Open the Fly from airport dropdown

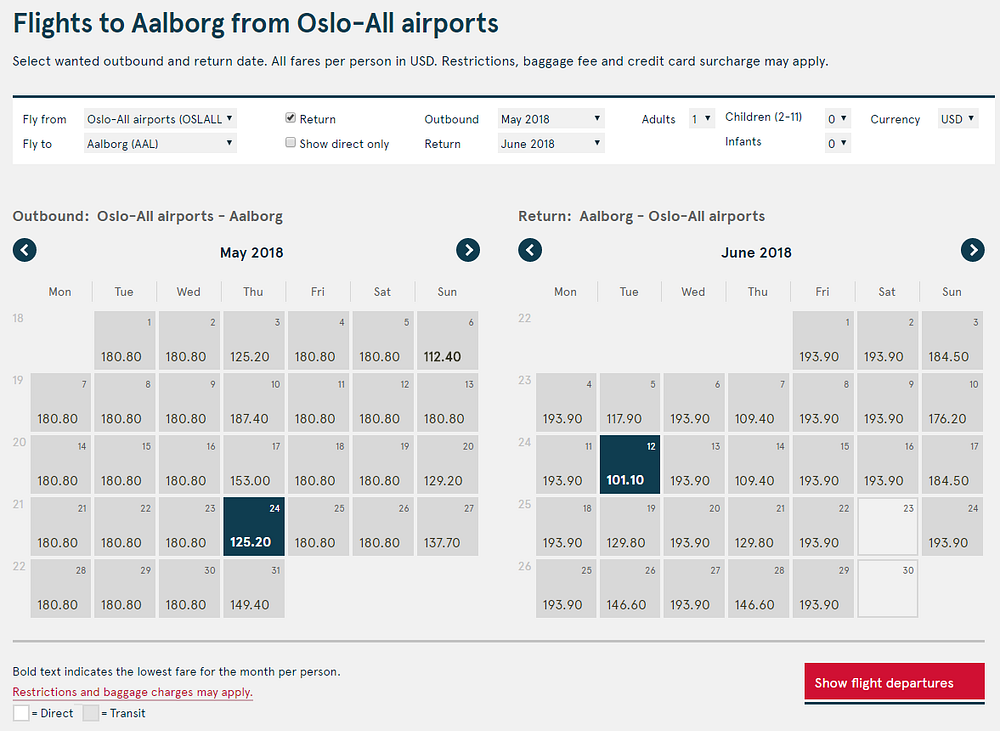coord(160,119)
